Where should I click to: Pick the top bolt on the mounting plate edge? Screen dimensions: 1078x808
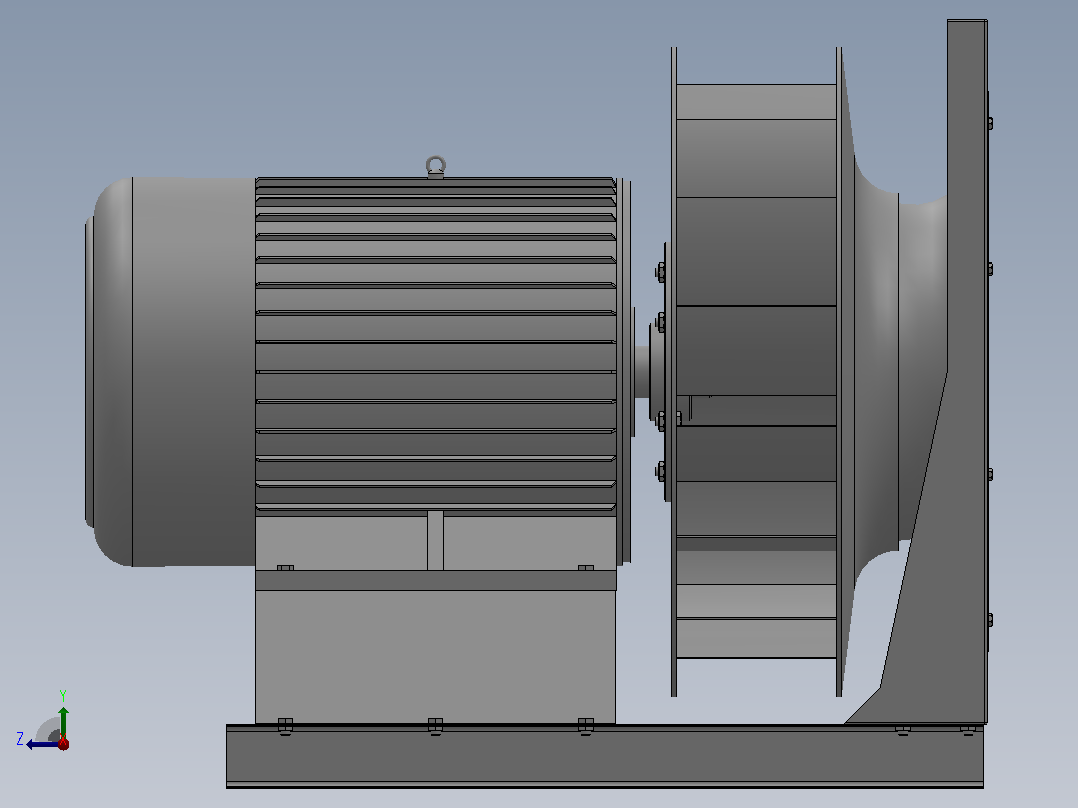[x=990, y=123]
